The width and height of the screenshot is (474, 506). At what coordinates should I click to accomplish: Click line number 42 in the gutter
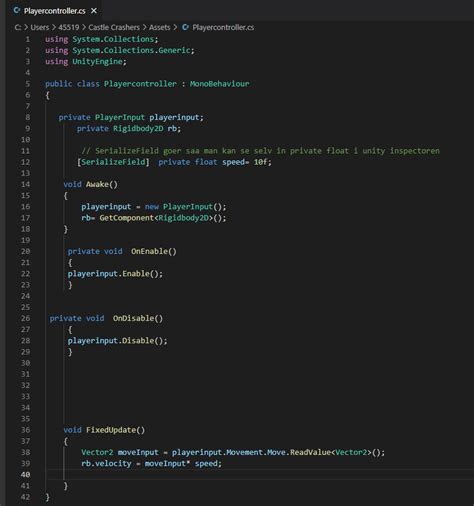point(26,497)
